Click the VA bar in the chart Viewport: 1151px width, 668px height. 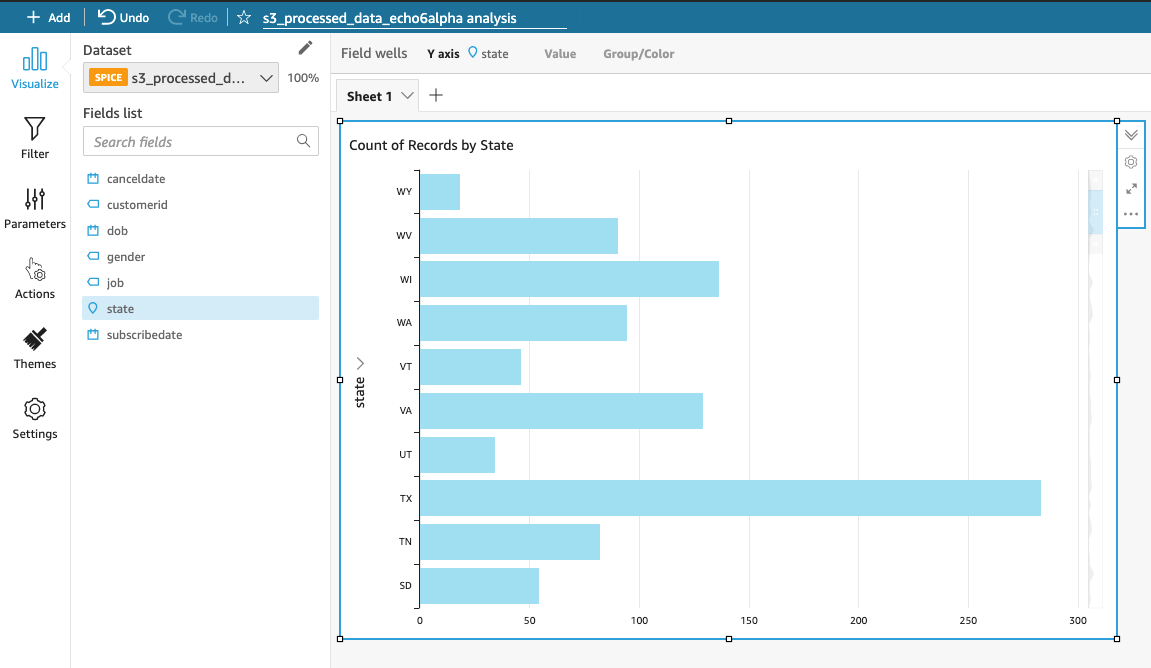click(561, 410)
